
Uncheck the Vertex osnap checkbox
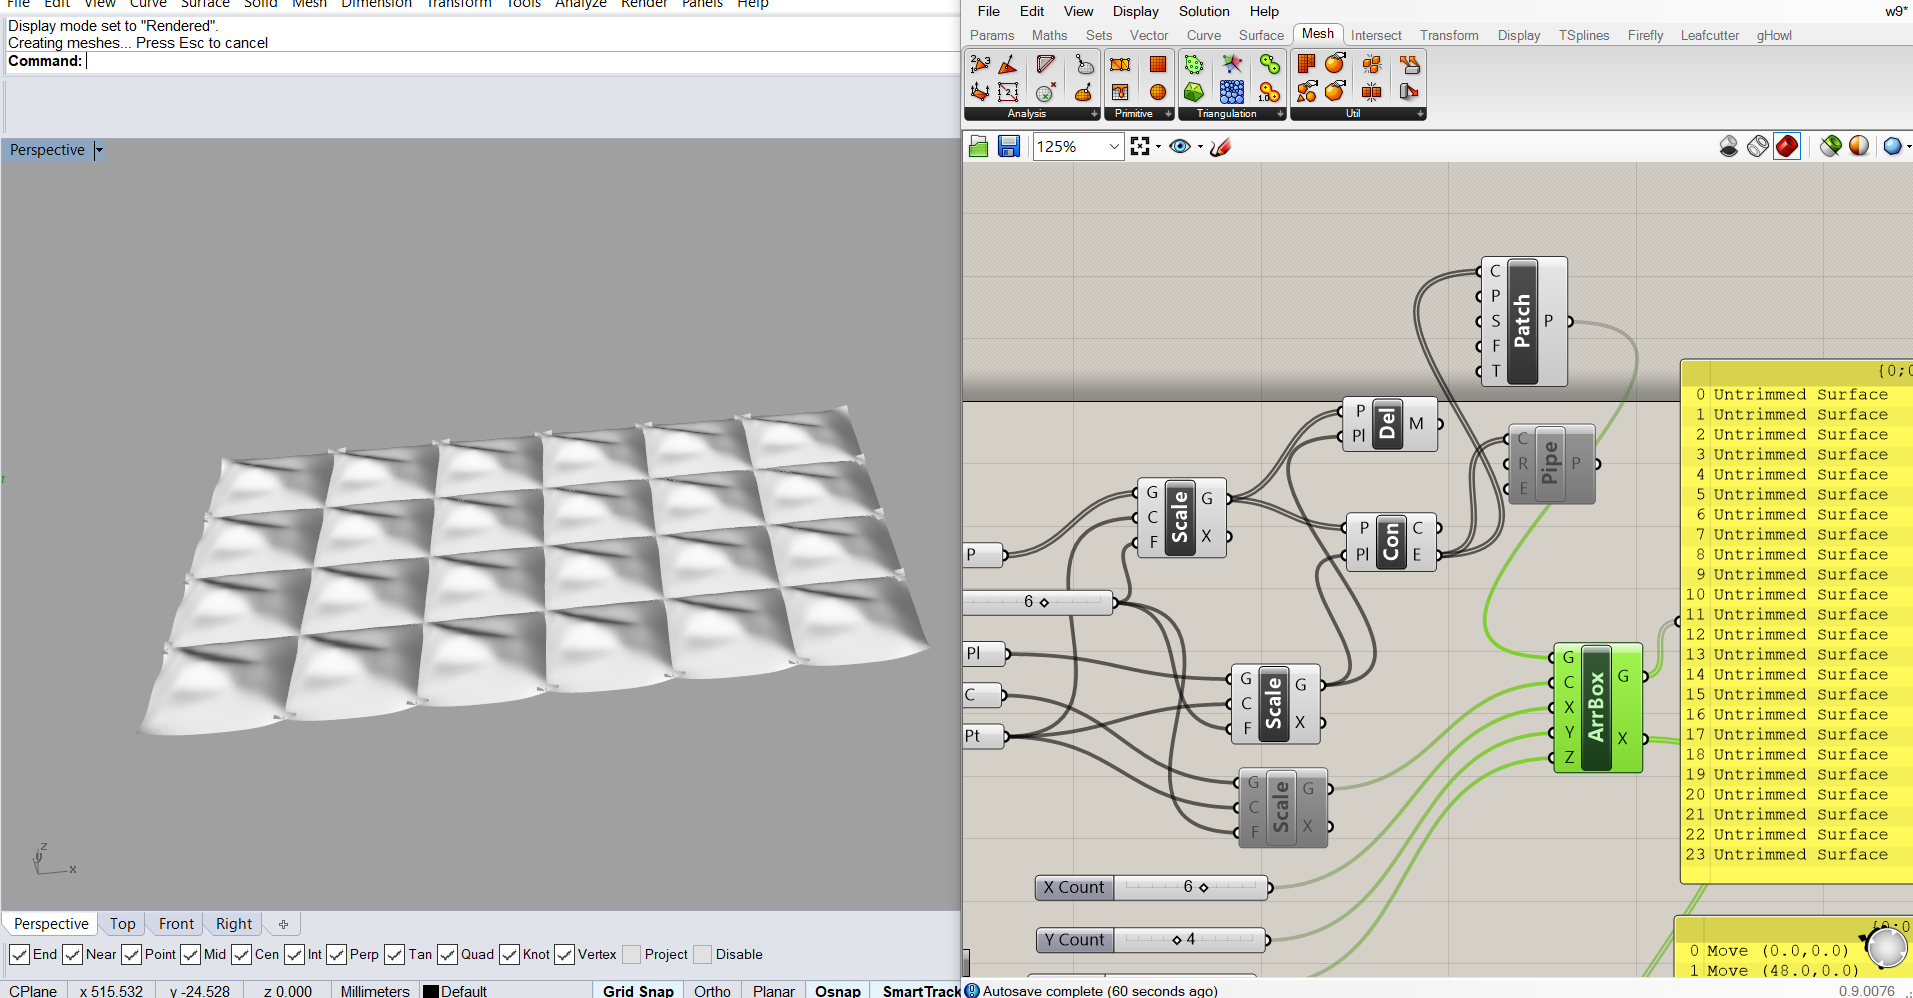[x=565, y=955]
